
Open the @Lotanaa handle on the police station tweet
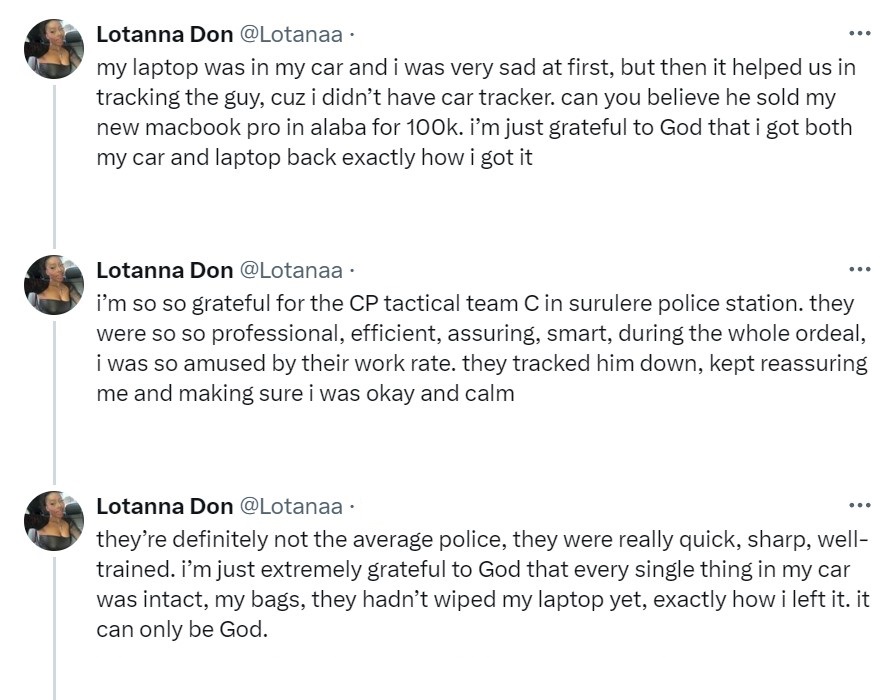click(x=291, y=271)
